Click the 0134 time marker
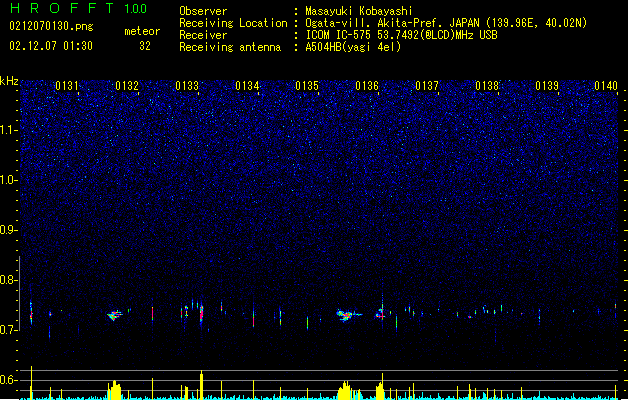The image size is (629, 400). pyautogui.click(x=247, y=85)
